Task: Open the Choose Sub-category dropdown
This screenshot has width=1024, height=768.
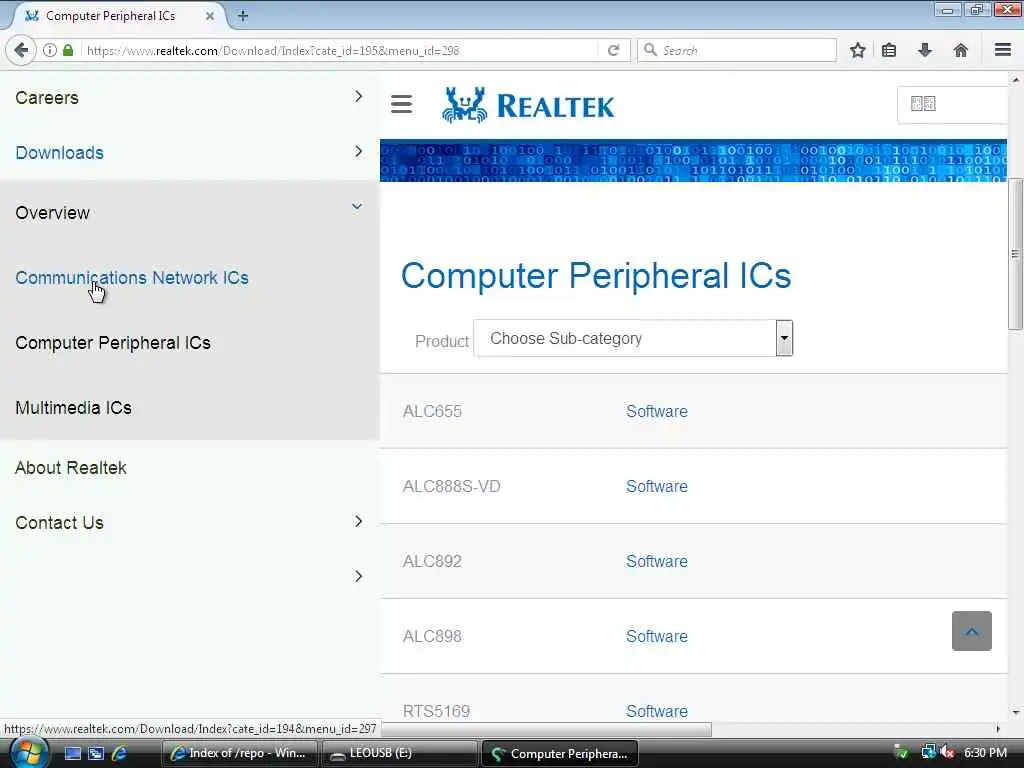Action: tap(633, 338)
